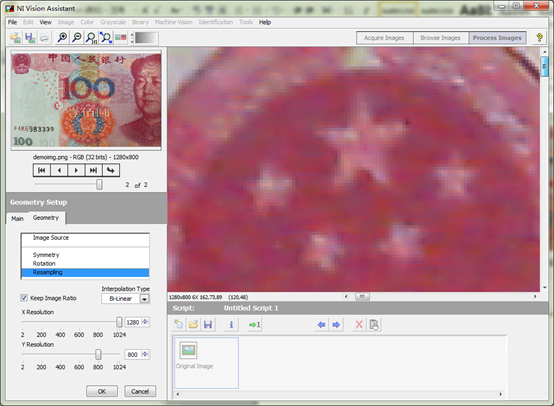Click the Print Image toolbar icon

(44, 37)
